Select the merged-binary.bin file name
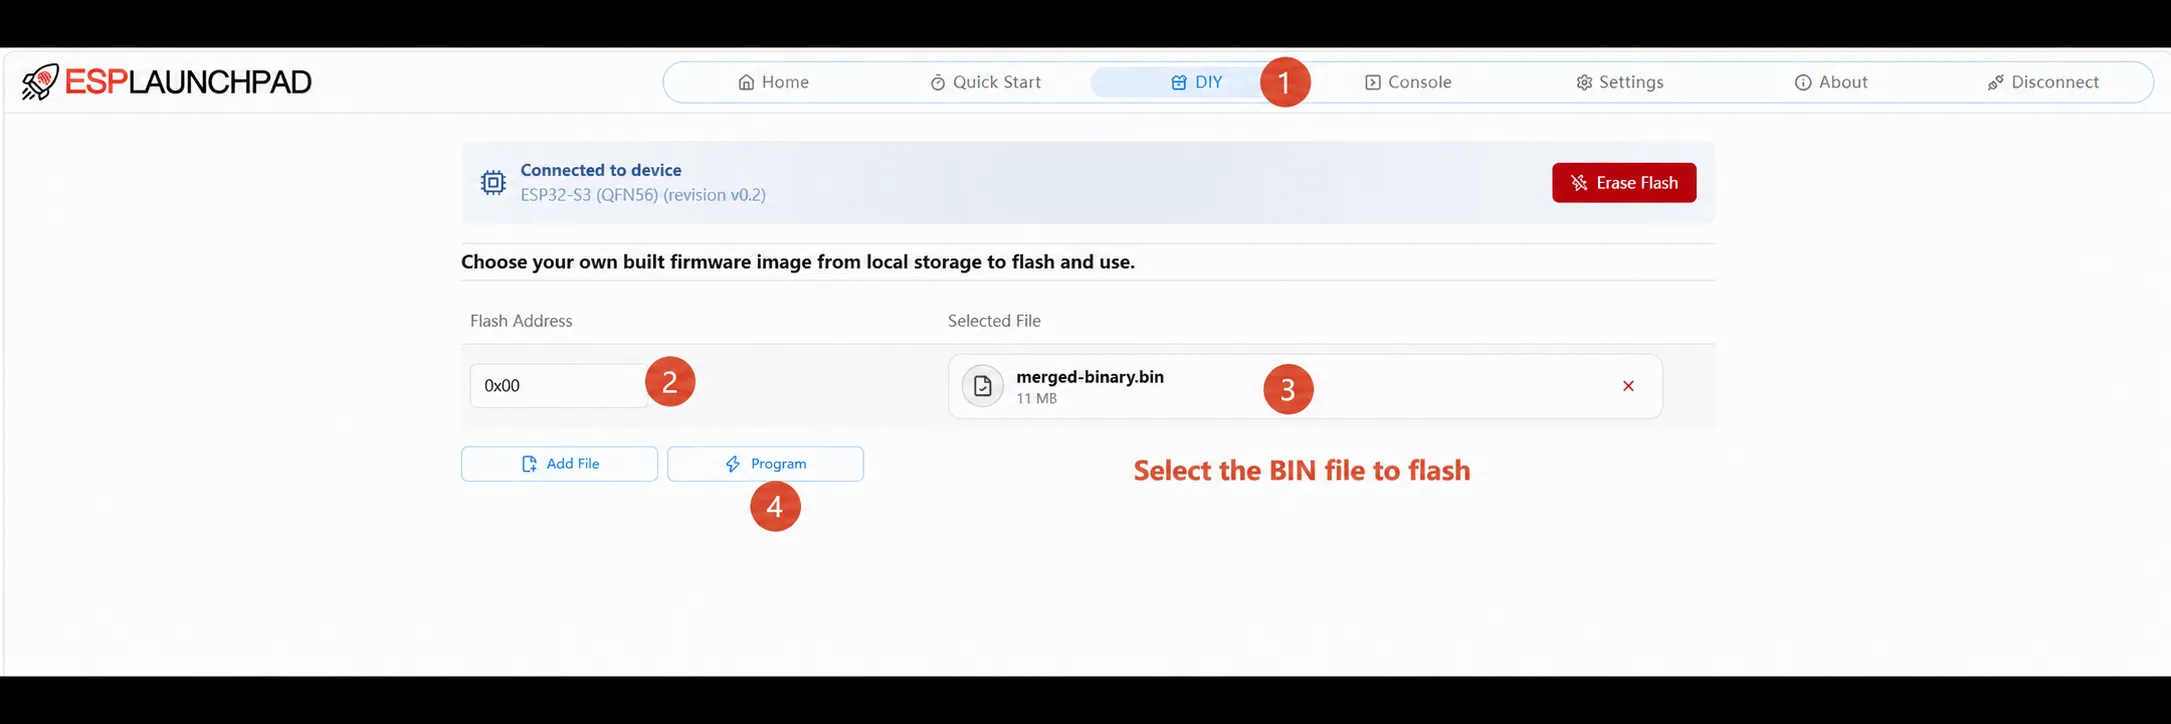 click(1090, 377)
